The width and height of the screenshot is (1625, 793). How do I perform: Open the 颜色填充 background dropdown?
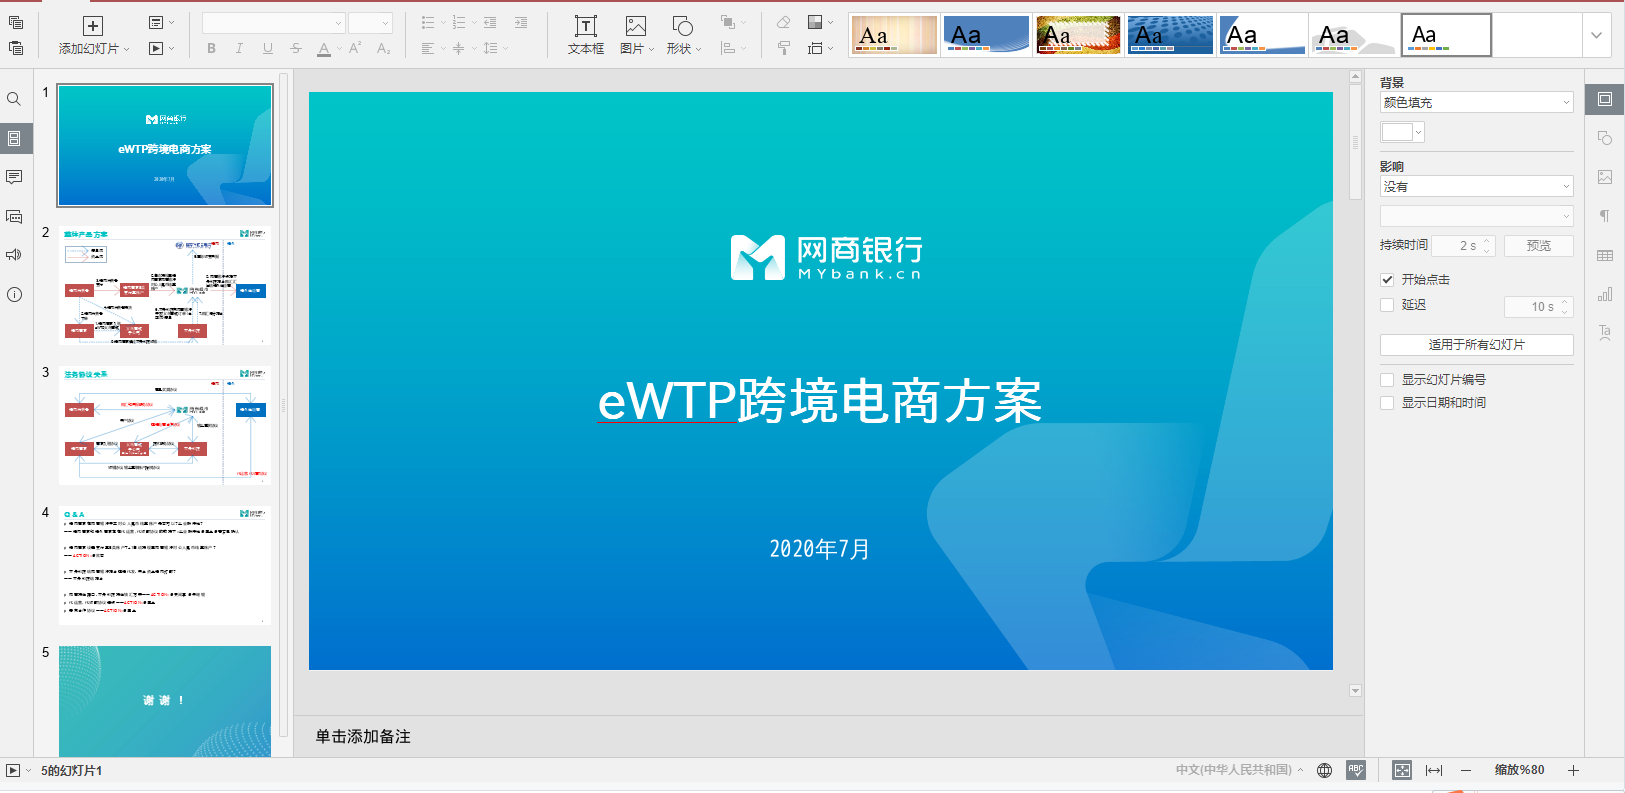(x=1477, y=102)
